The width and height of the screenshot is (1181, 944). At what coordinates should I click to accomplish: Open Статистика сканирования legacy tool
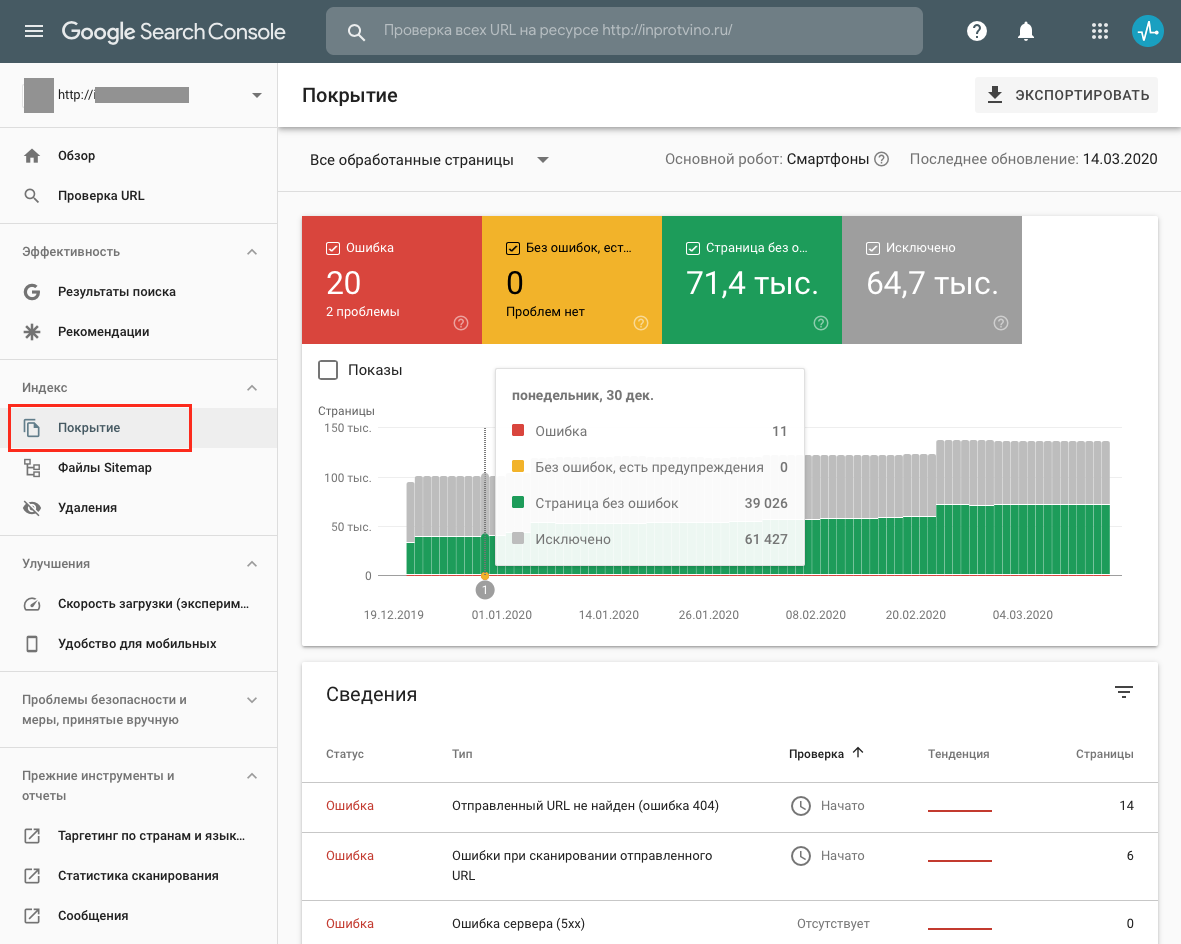point(139,875)
